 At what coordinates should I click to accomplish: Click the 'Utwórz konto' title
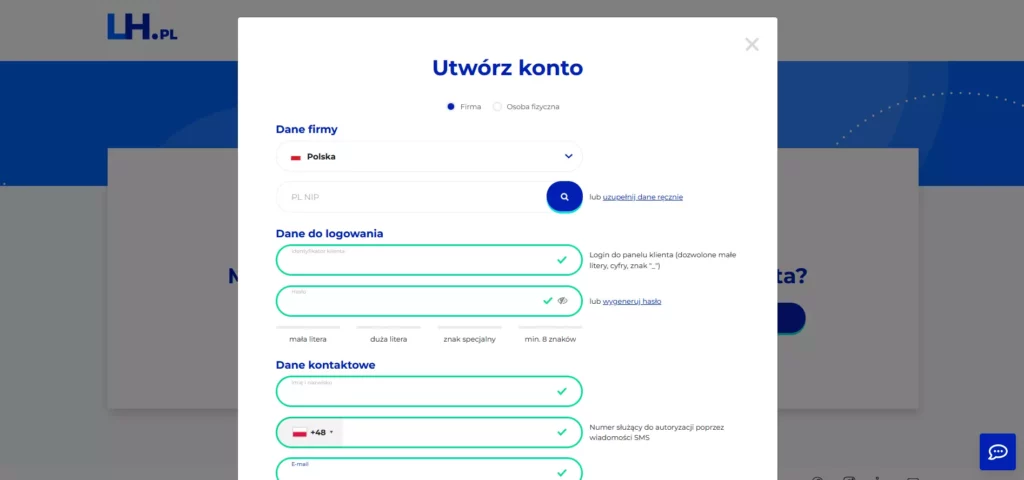pos(507,67)
